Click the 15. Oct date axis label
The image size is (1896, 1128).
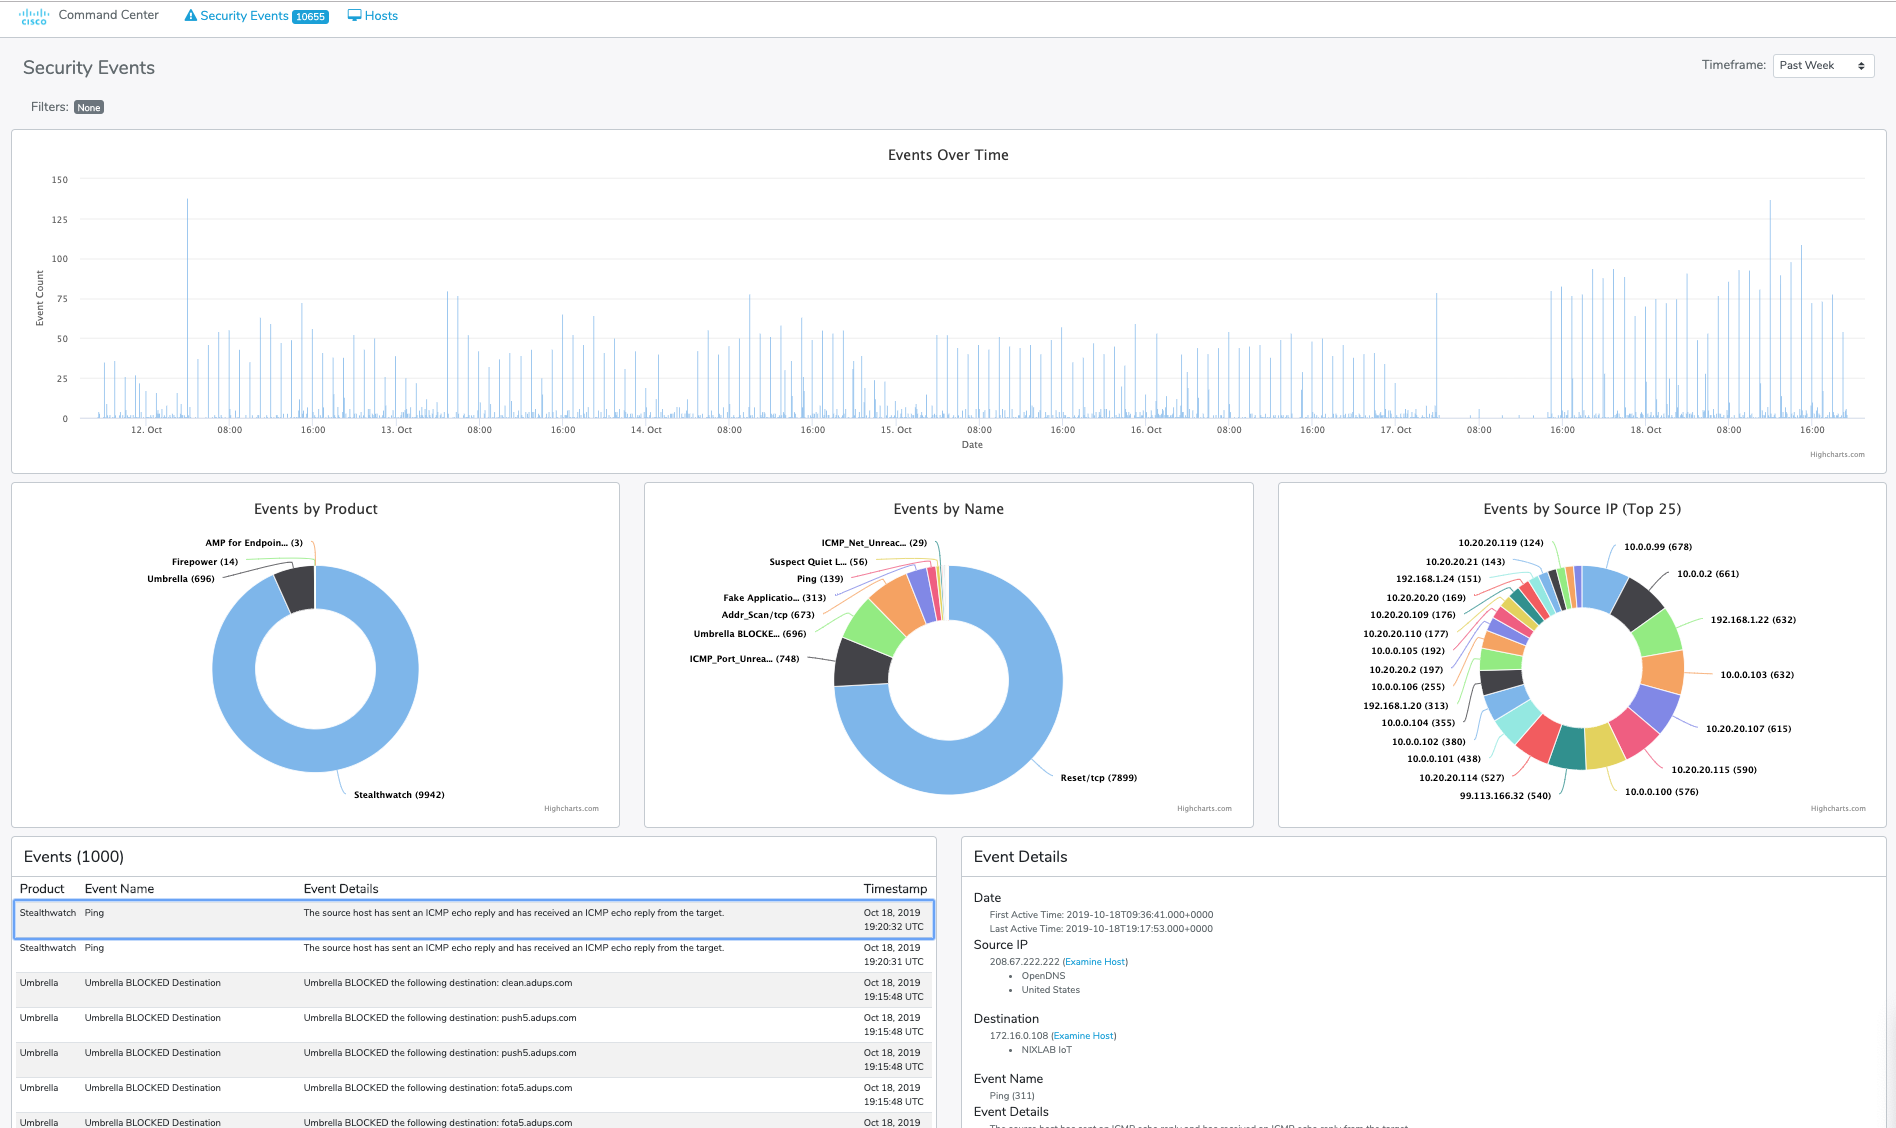coord(896,430)
